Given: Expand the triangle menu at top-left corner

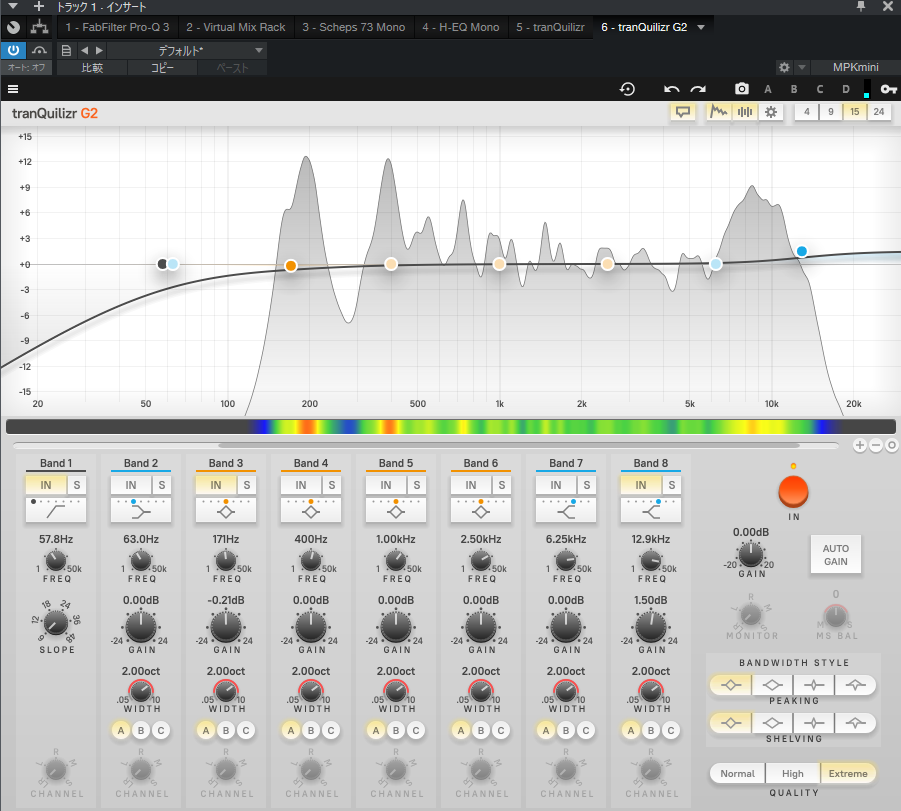Looking at the screenshot, I should (x=13, y=6).
